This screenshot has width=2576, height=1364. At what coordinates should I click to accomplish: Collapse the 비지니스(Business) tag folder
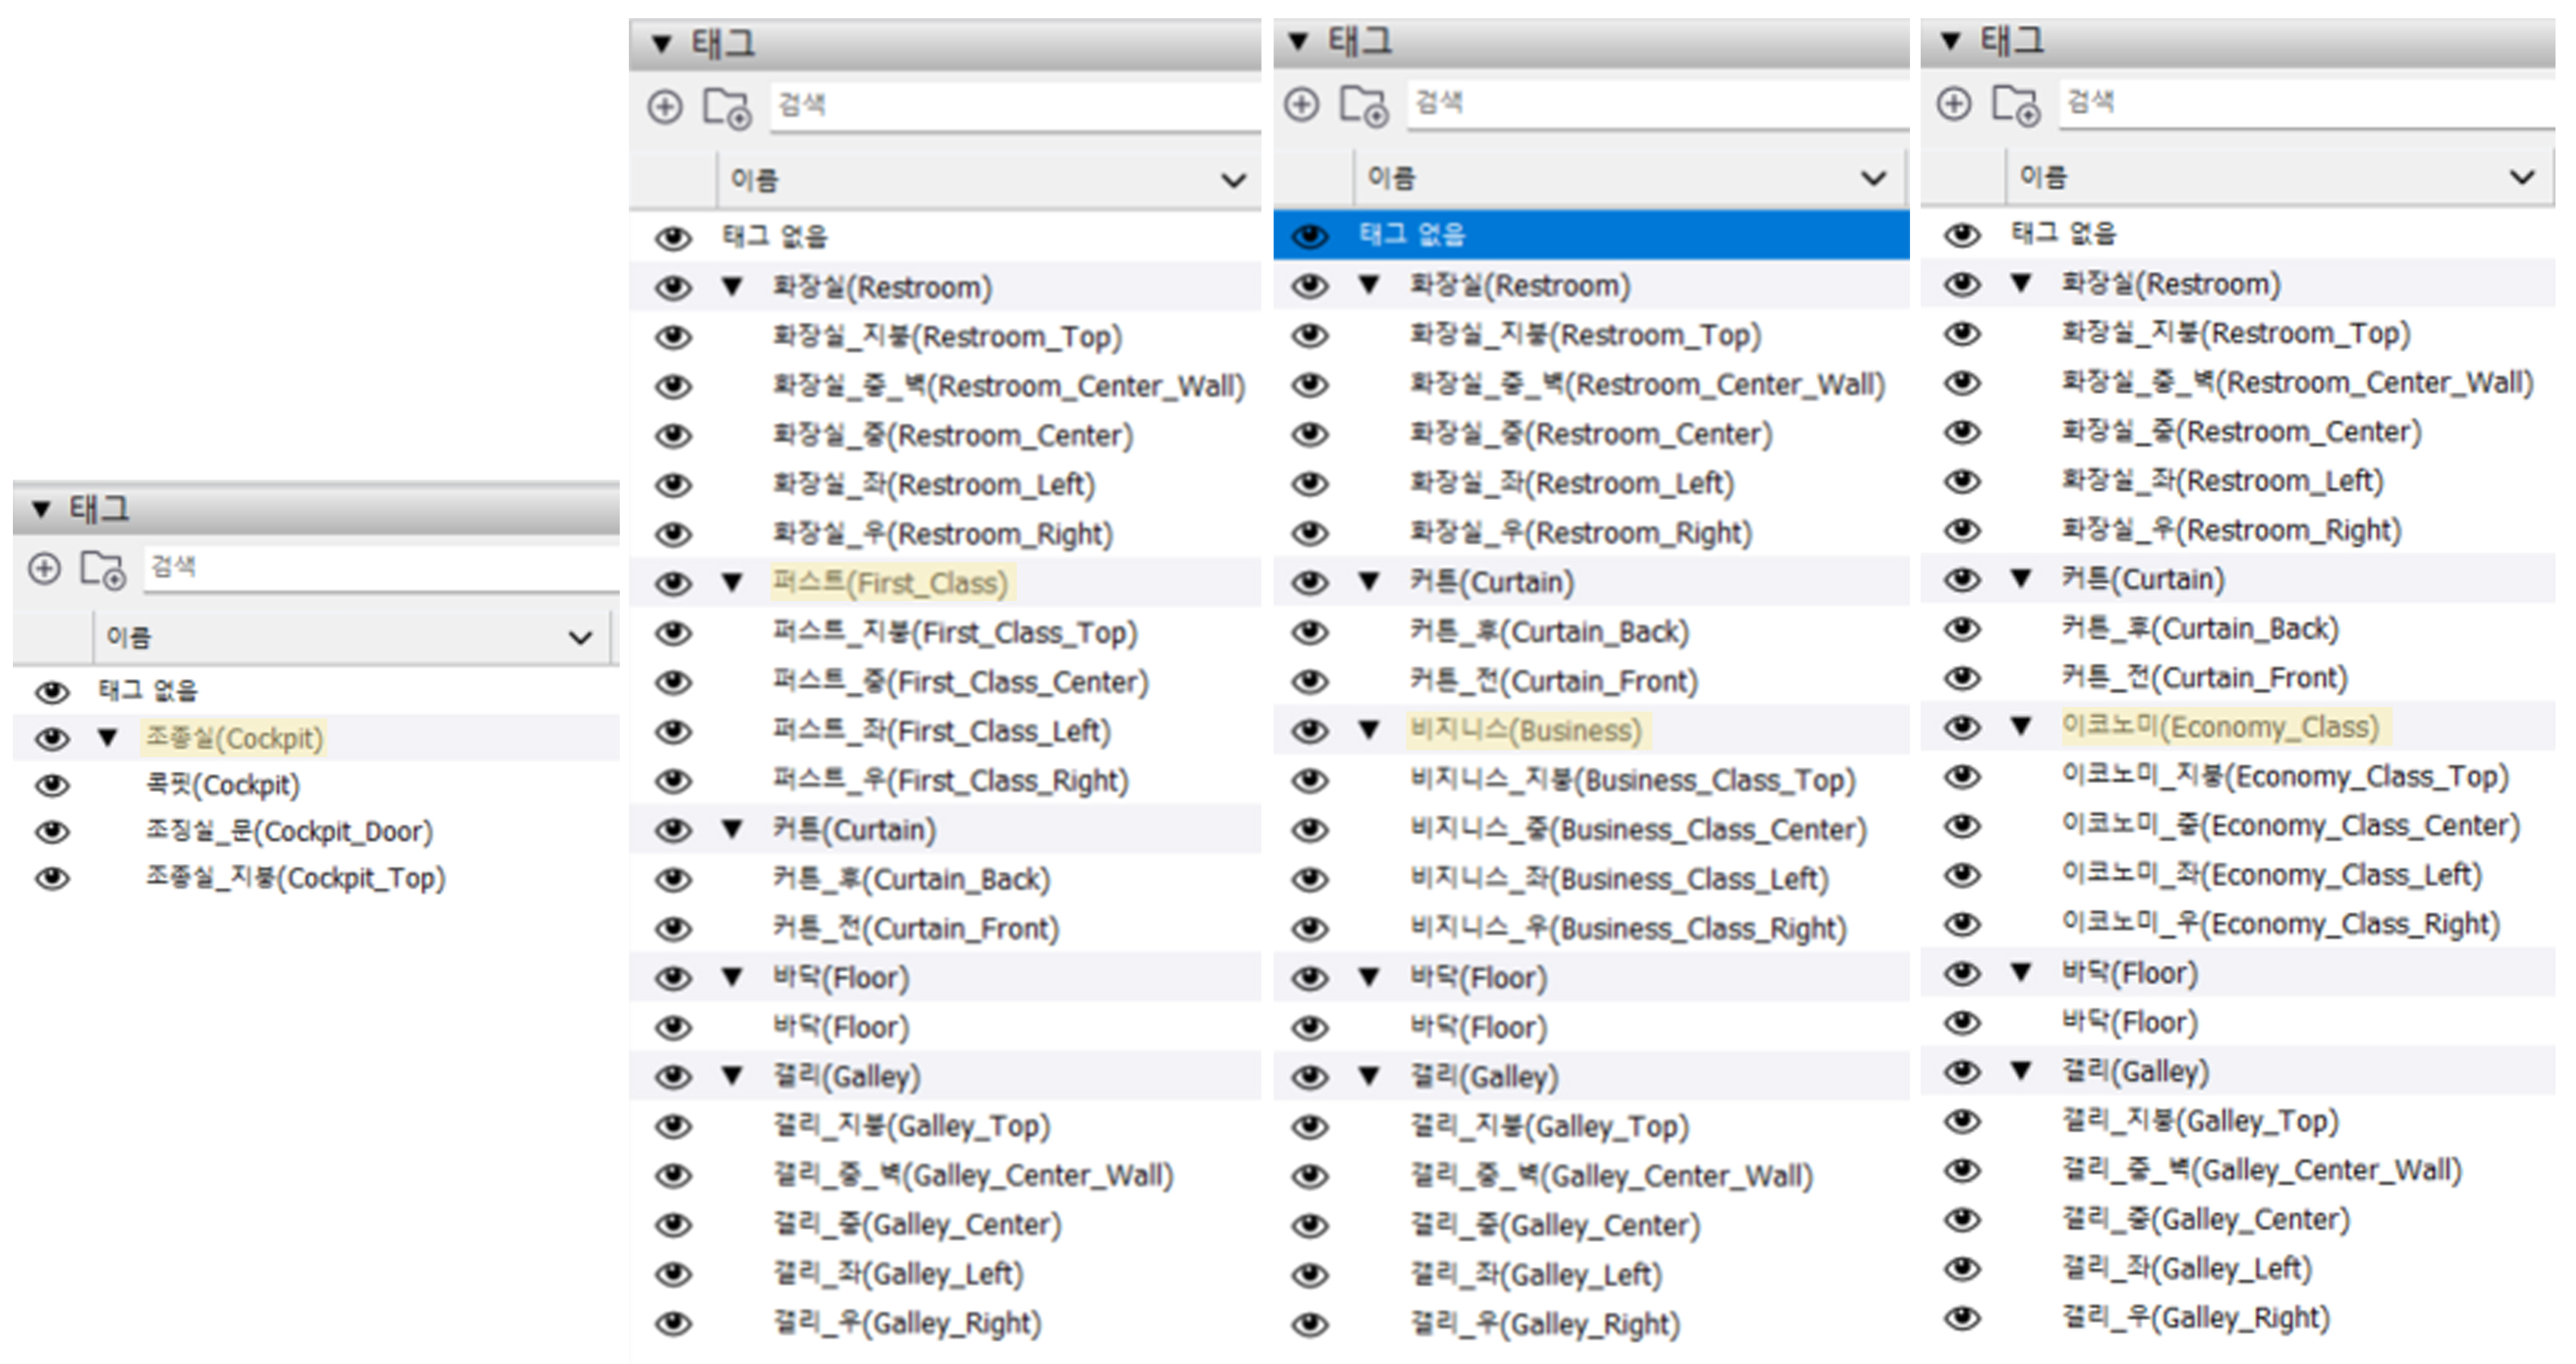[x=1369, y=730]
